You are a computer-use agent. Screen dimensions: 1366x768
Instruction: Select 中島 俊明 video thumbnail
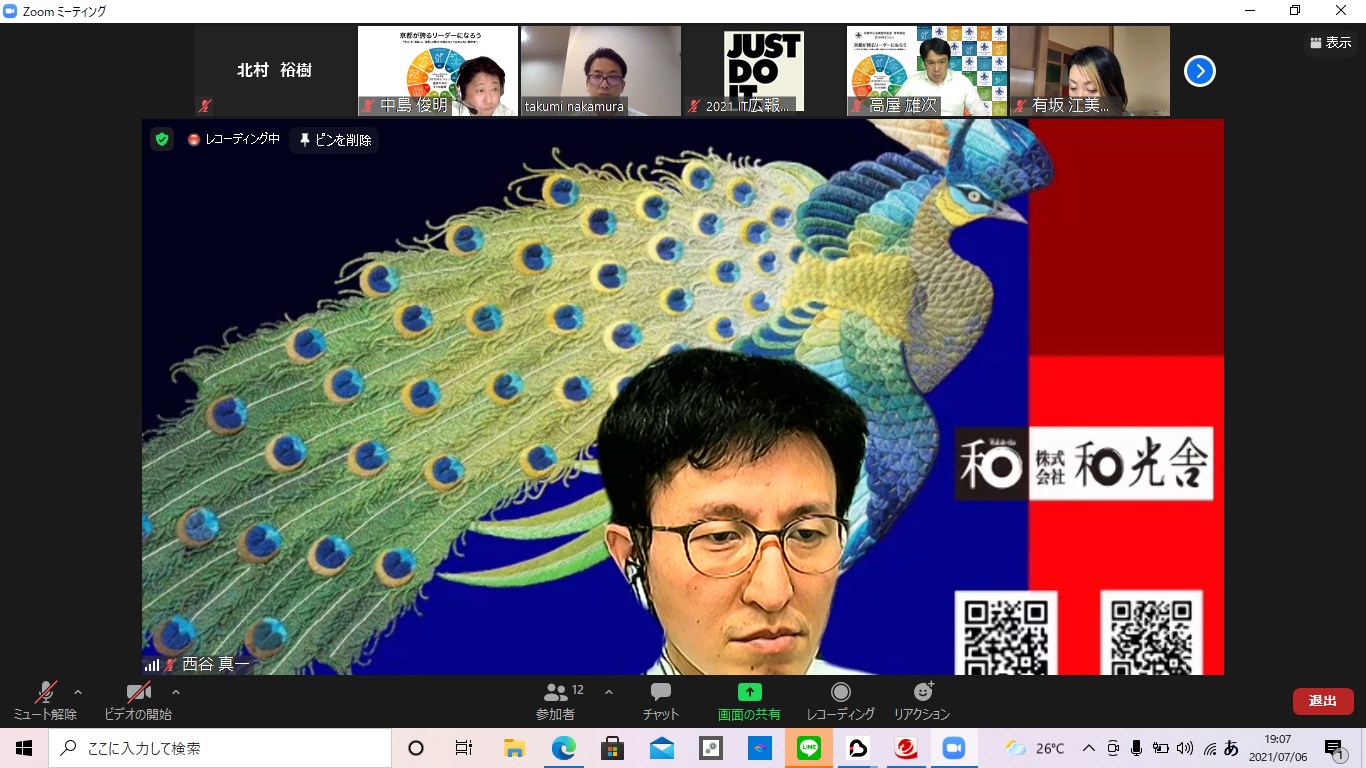pyautogui.click(x=438, y=71)
